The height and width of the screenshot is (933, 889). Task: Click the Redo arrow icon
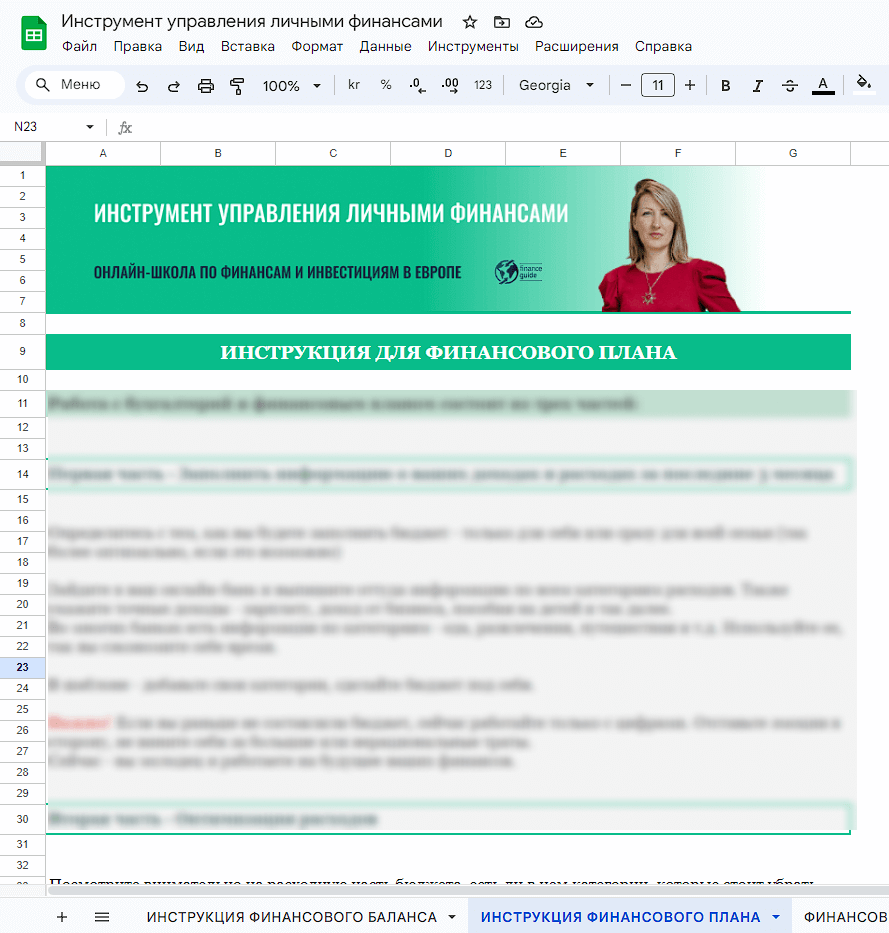point(174,86)
